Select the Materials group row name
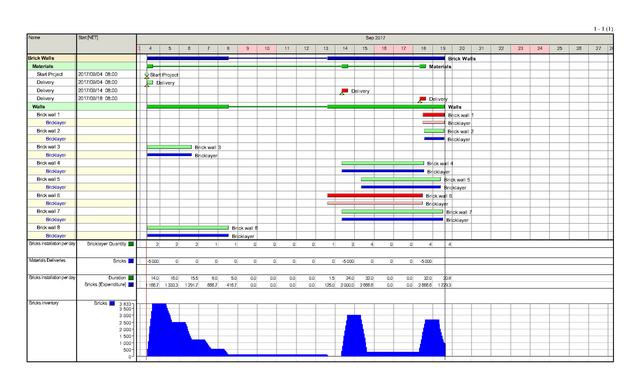This screenshot has height=389, width=640. 42,66
